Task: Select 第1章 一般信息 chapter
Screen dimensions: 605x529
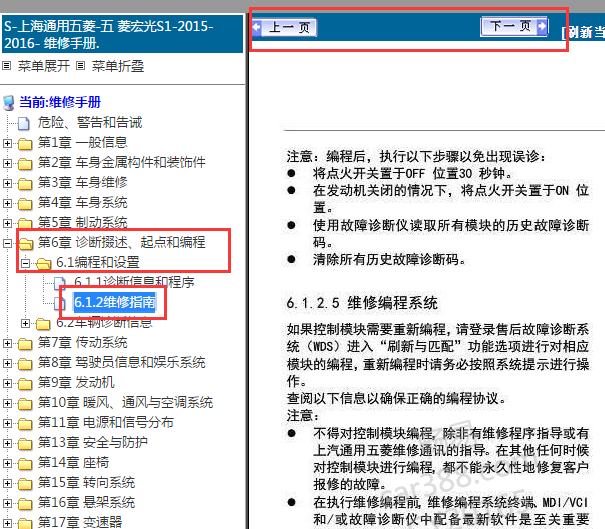Action: click(83, 142)
